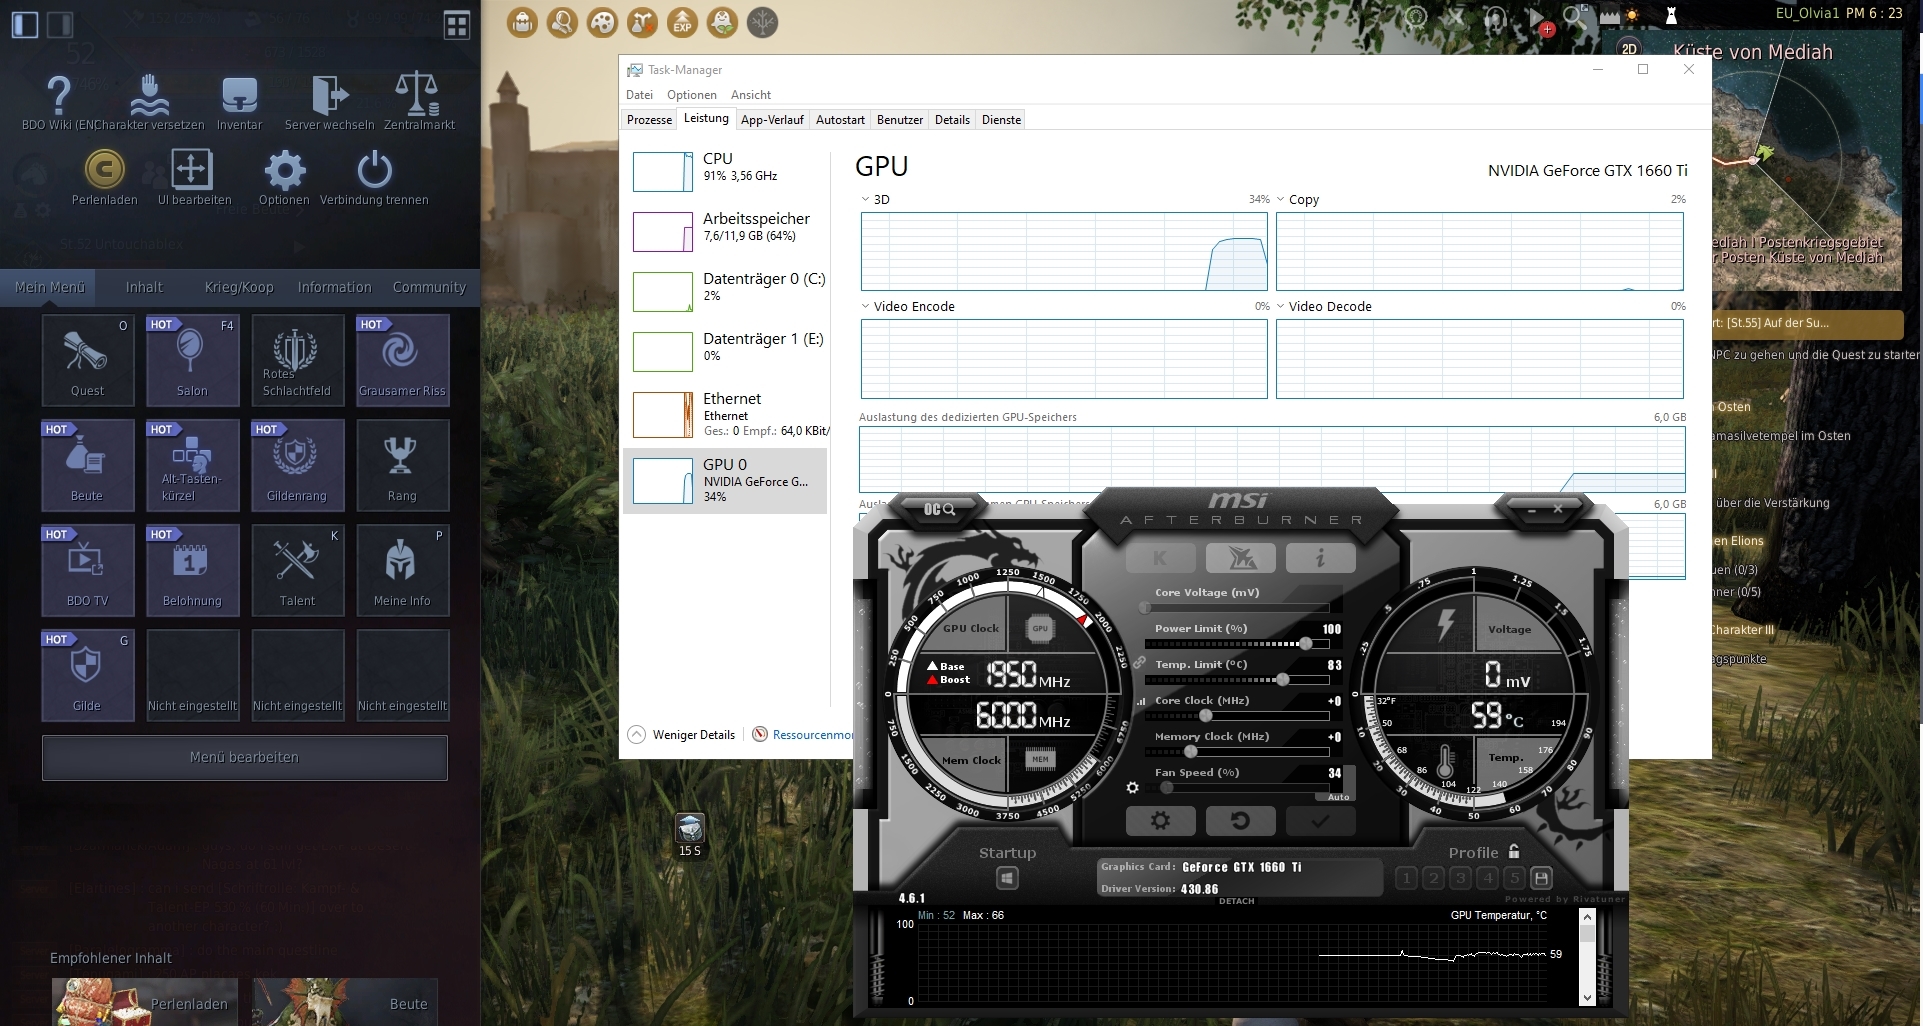
Task: Click the Afterburner reset arrow button
Action: point(1240,821)
